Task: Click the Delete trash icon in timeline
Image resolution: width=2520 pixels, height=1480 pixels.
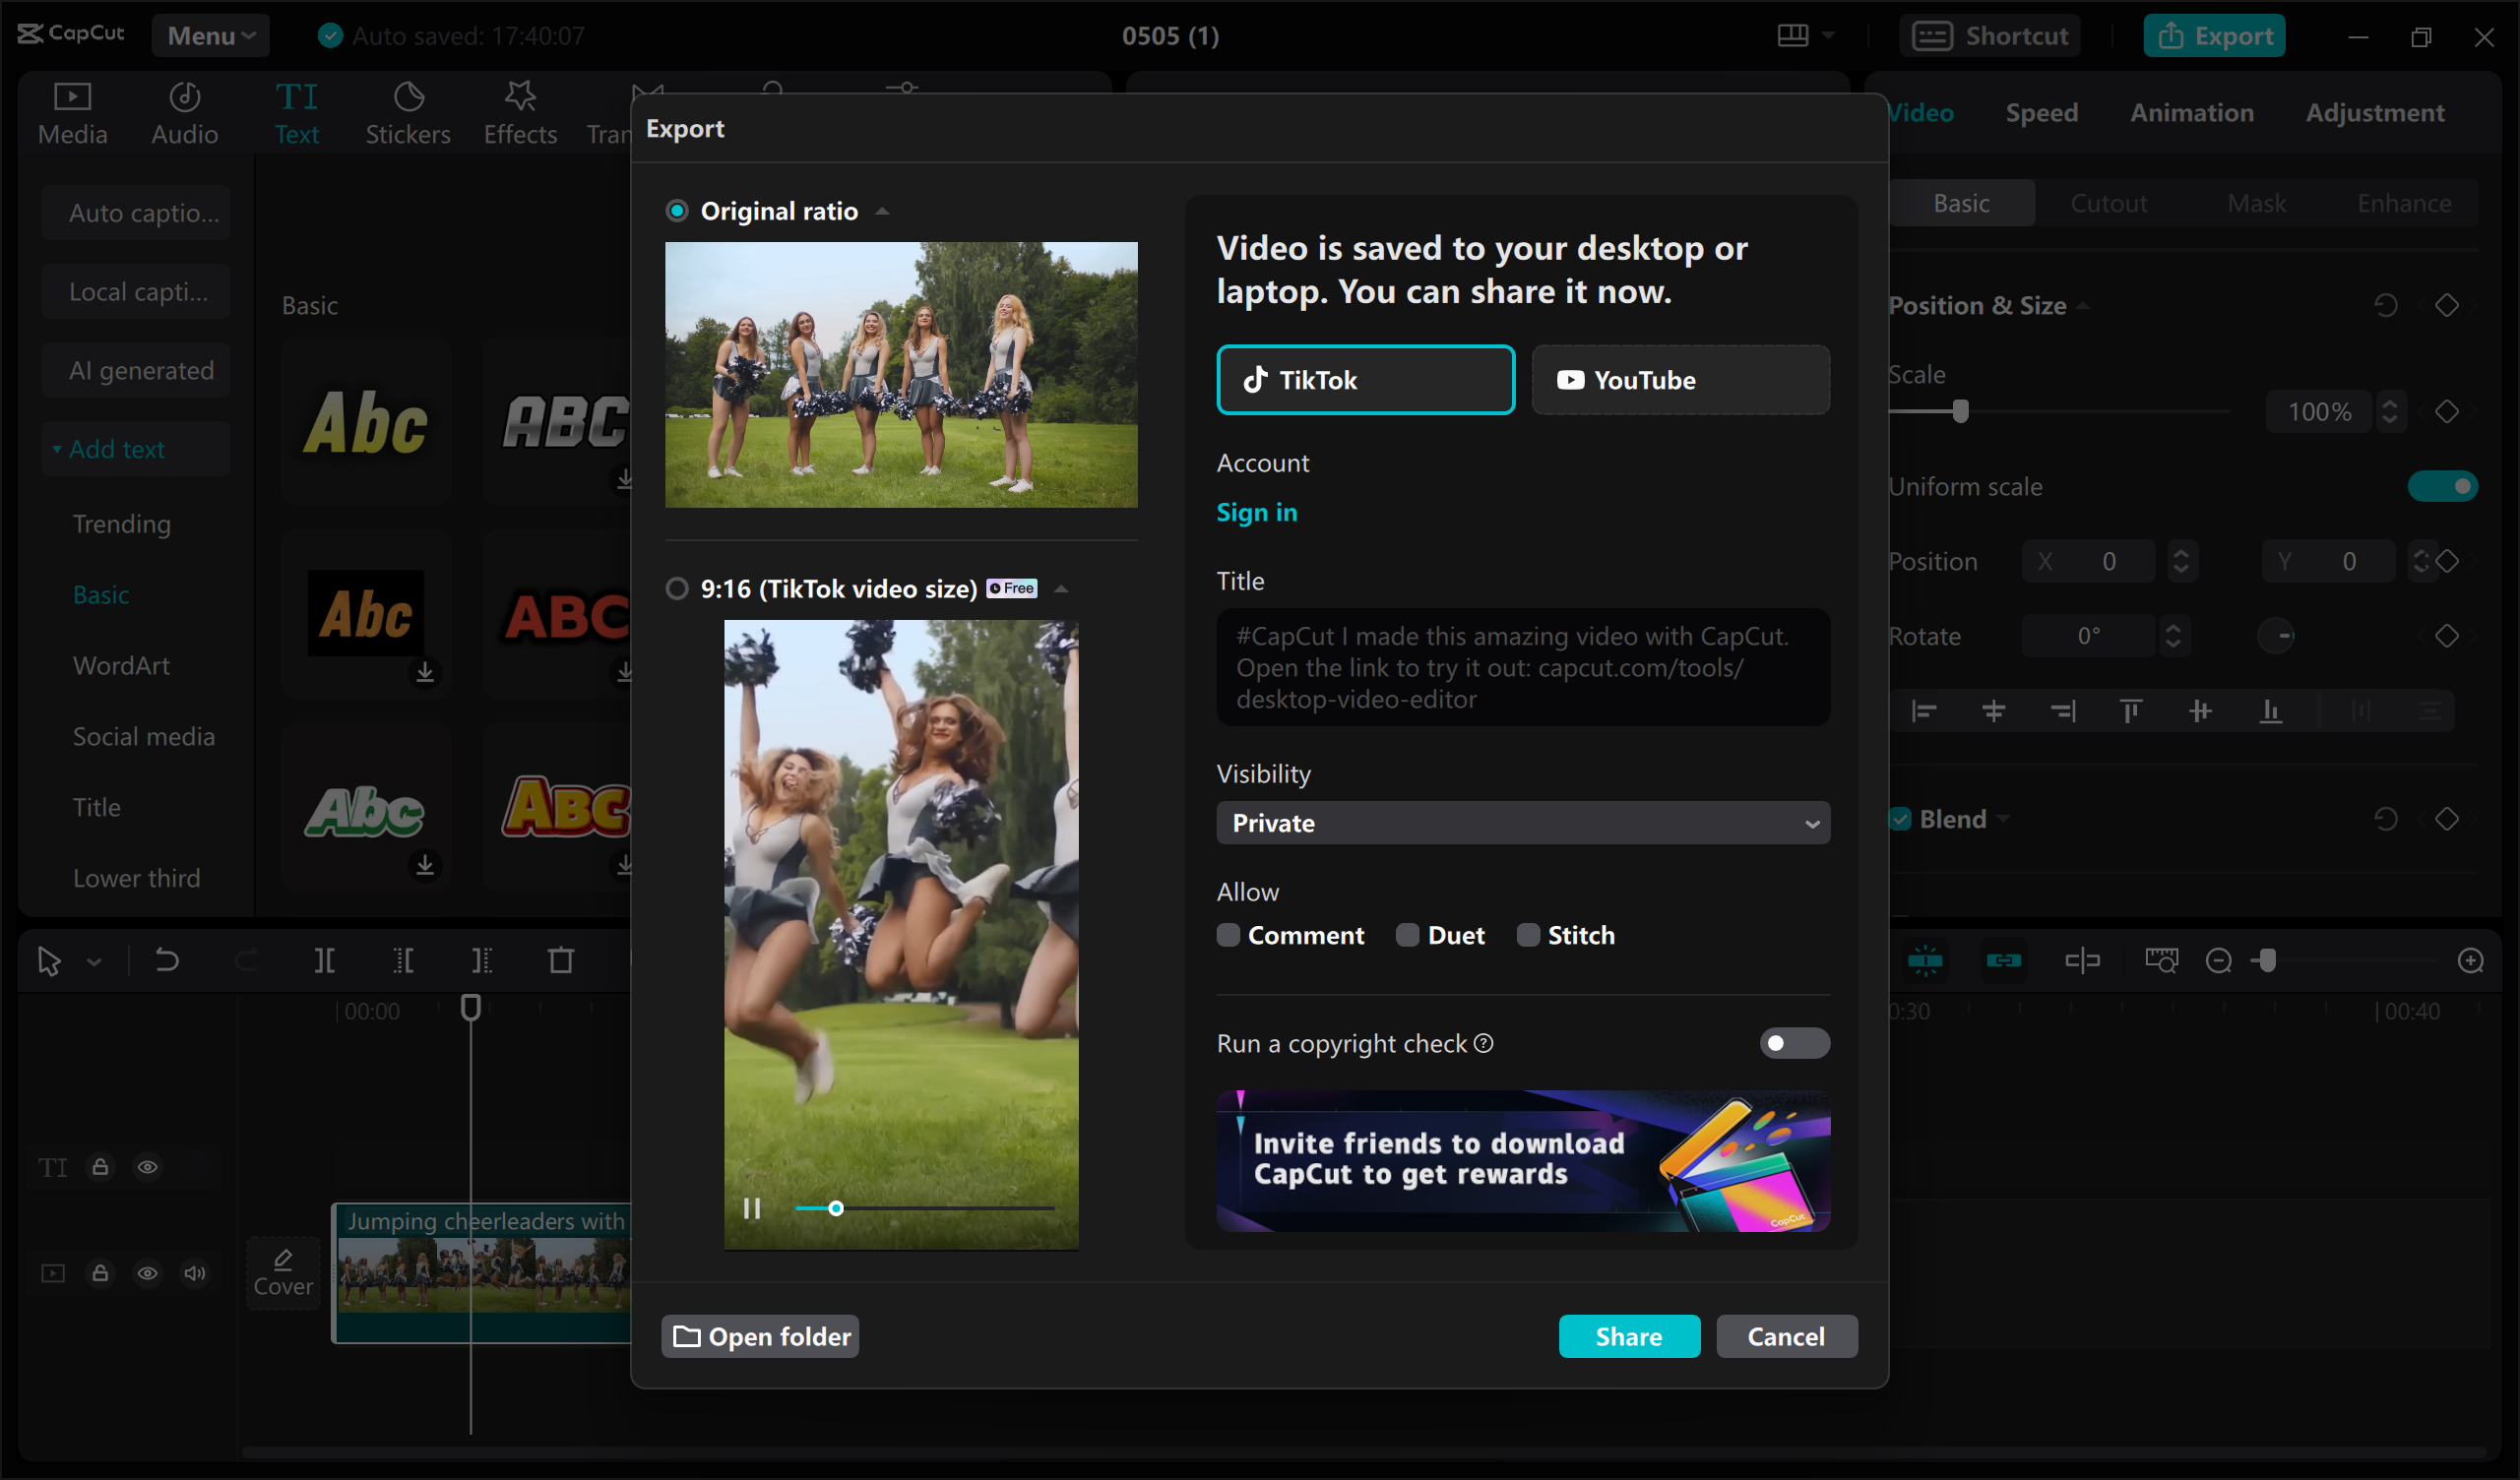Action: (x=561, y=961)
